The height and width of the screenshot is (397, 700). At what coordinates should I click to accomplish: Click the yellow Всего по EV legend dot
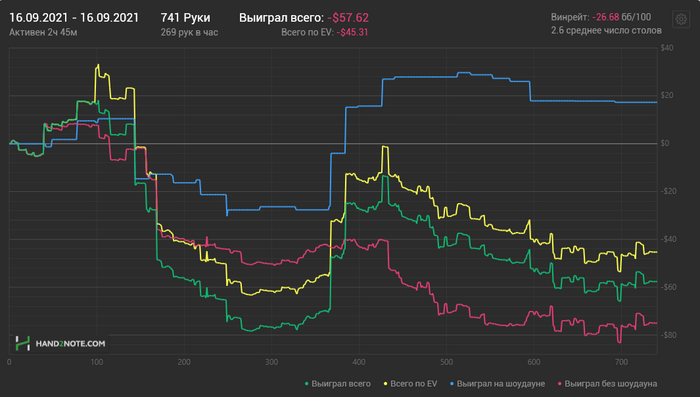385,384
